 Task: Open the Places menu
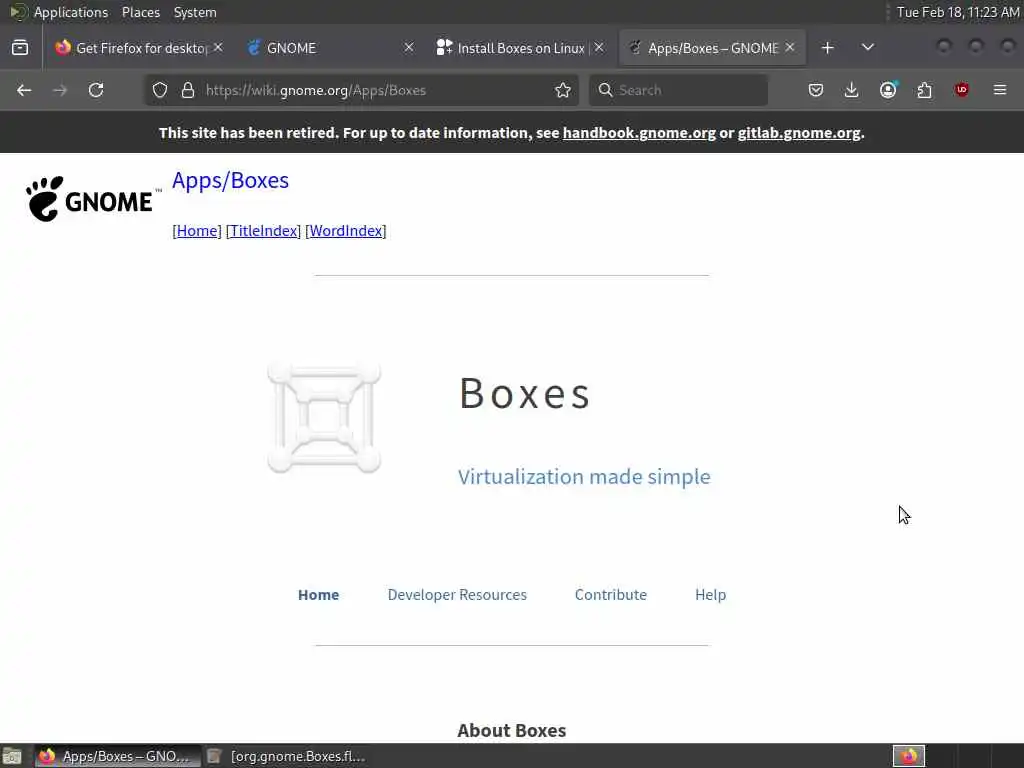click(140, 12)
